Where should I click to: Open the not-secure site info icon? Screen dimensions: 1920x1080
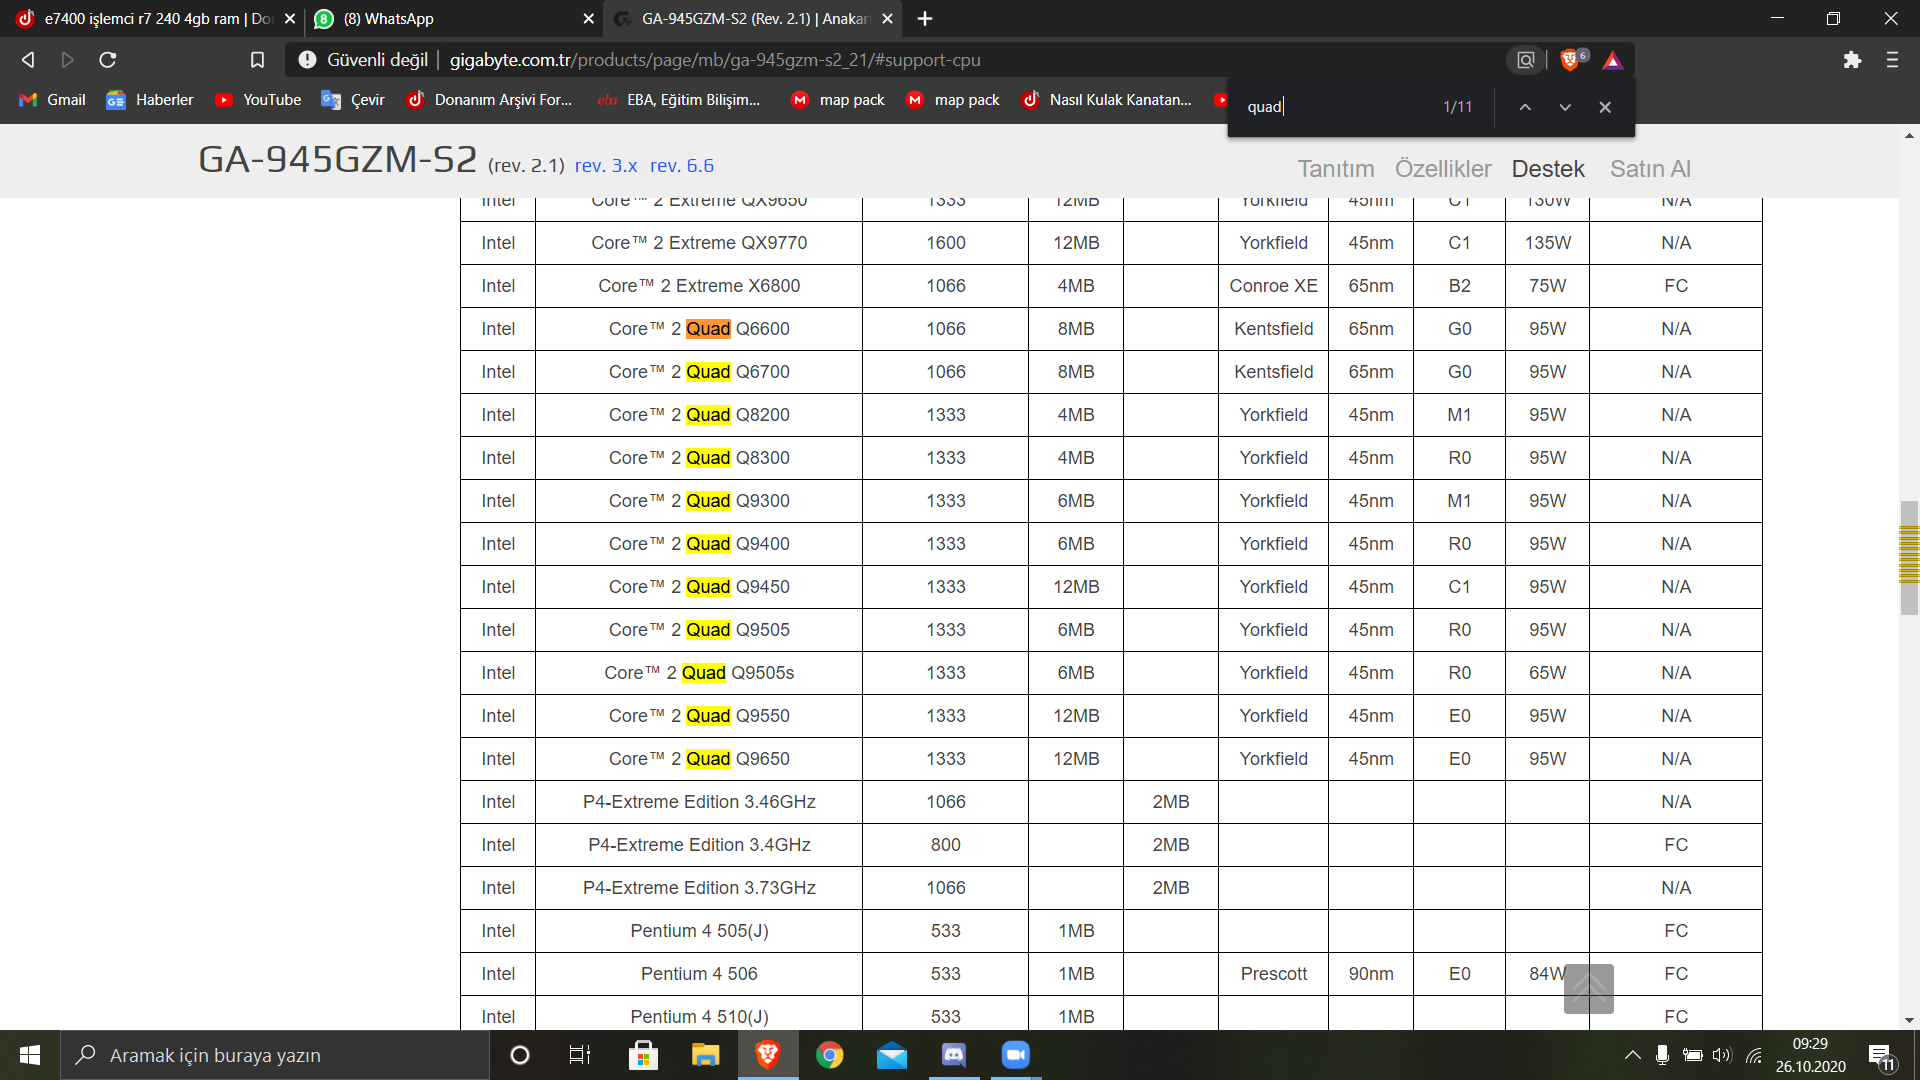[307, 60]
